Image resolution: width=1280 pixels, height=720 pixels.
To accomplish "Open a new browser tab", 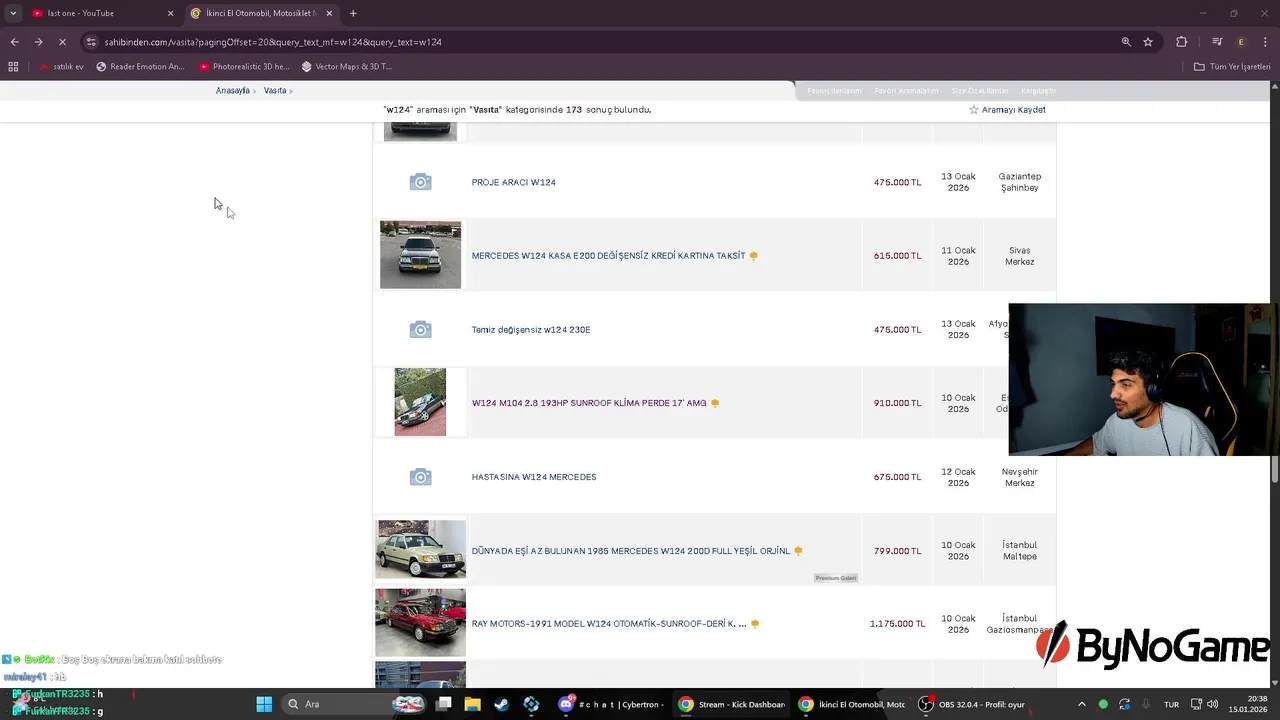I will 353,13.
